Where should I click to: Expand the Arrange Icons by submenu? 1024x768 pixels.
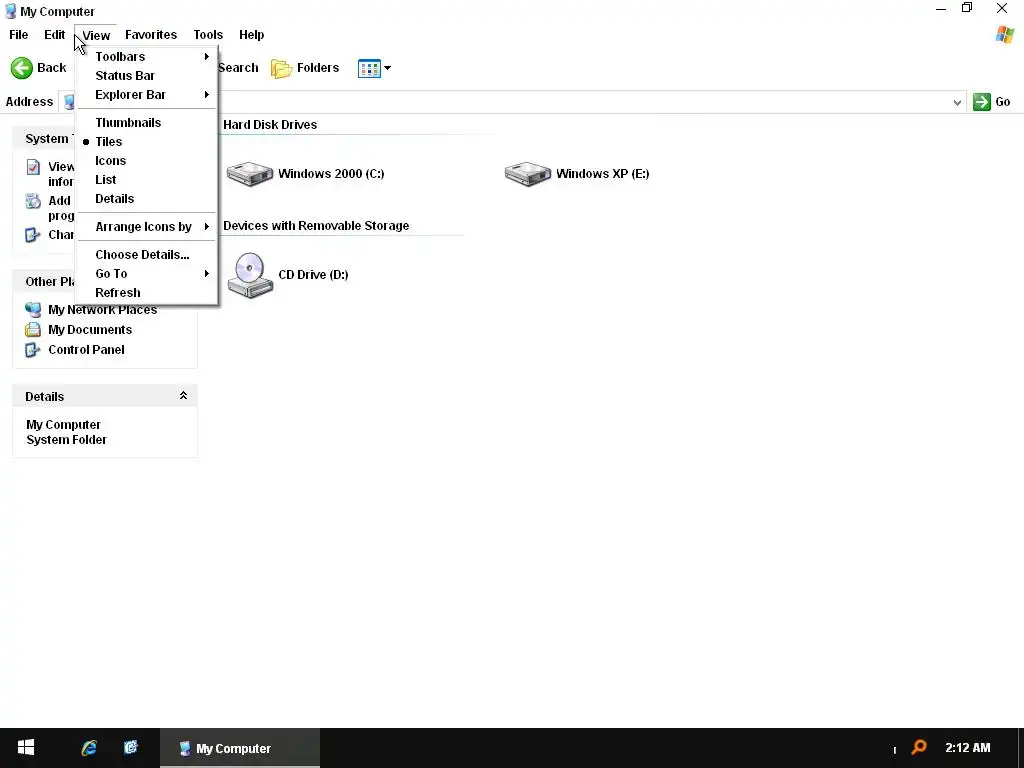point(146,227)
